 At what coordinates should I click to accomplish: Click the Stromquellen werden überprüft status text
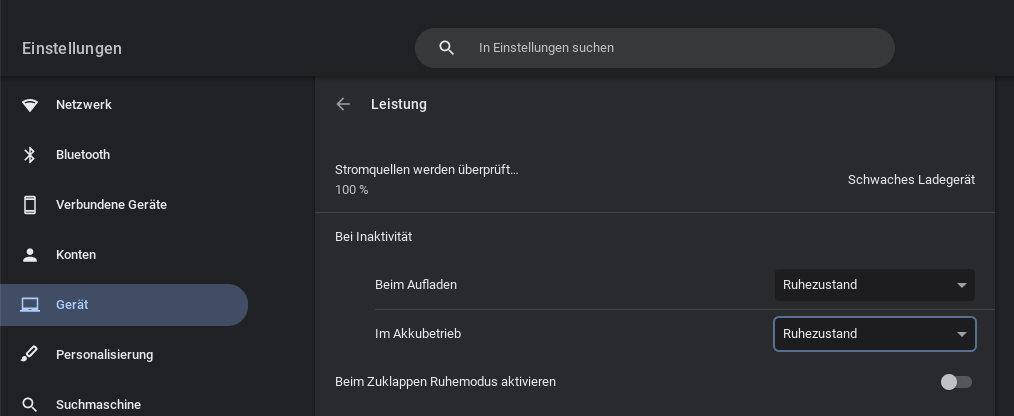(x=427, y=169)
